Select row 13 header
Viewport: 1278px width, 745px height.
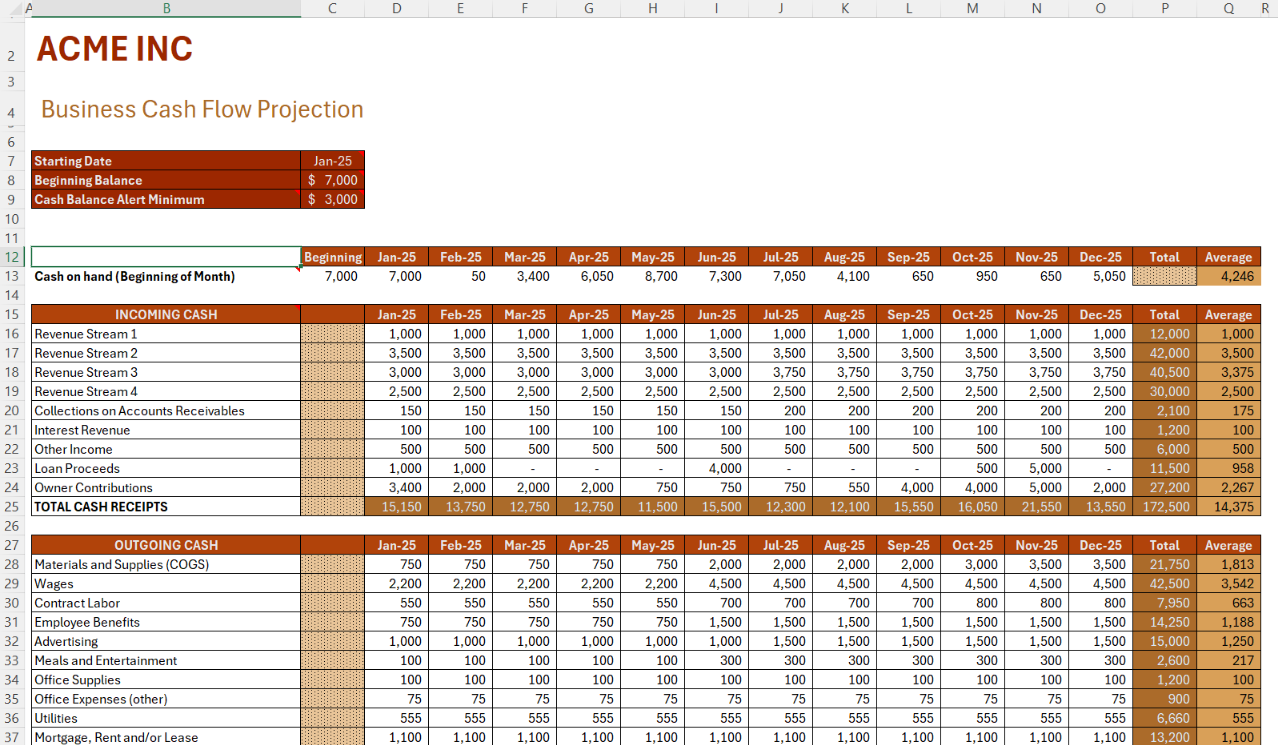tap(12, 276)
